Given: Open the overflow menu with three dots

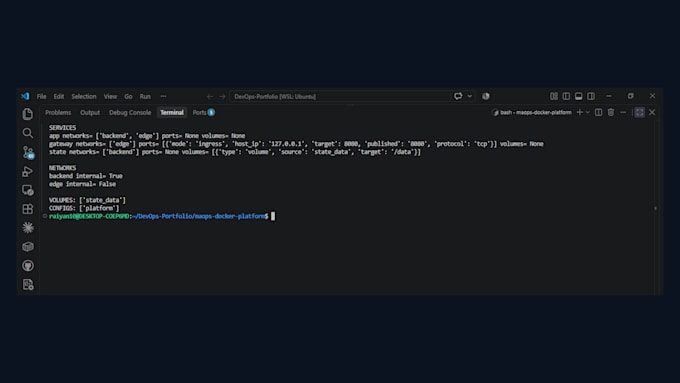Looking at the screenshot, I should click(x=163, y=96).
